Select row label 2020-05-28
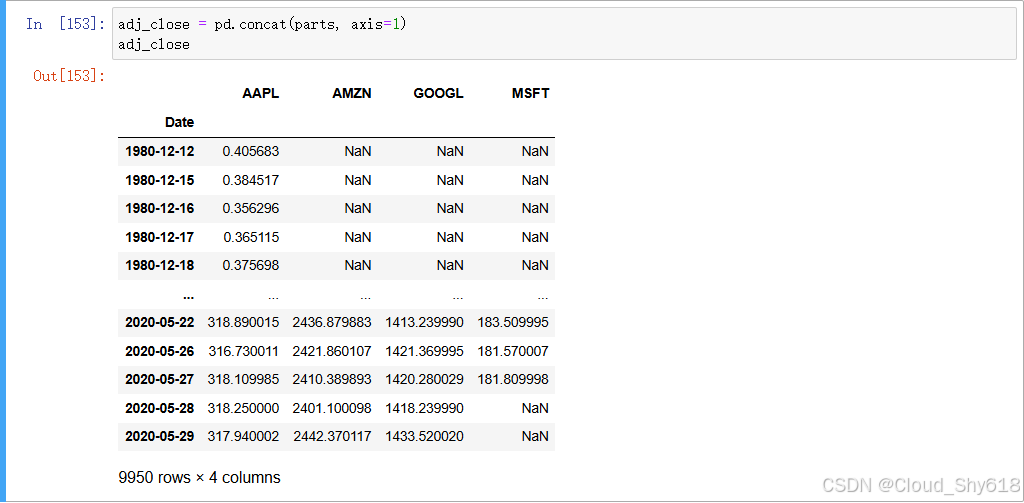Viewport: 1024px width, 503px height. click(159, 408)
